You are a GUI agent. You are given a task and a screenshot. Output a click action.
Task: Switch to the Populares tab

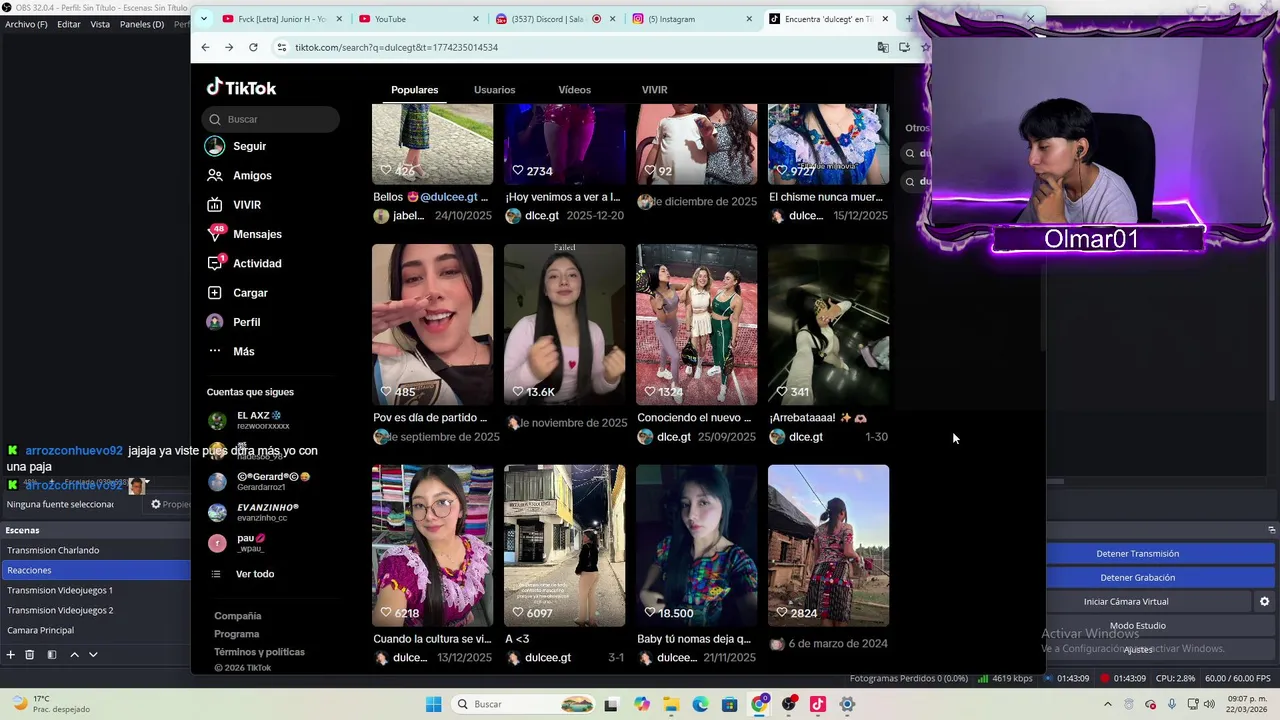[x=414, y=90]
